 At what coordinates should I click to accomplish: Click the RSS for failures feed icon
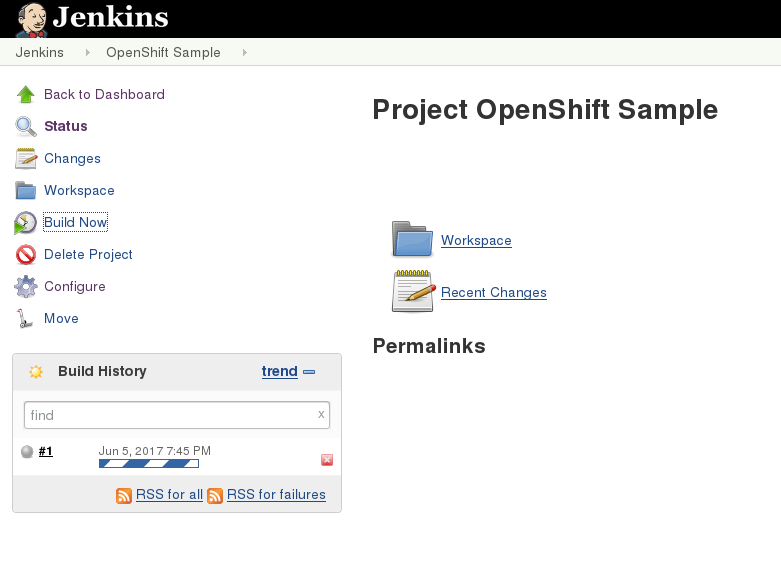215,496
